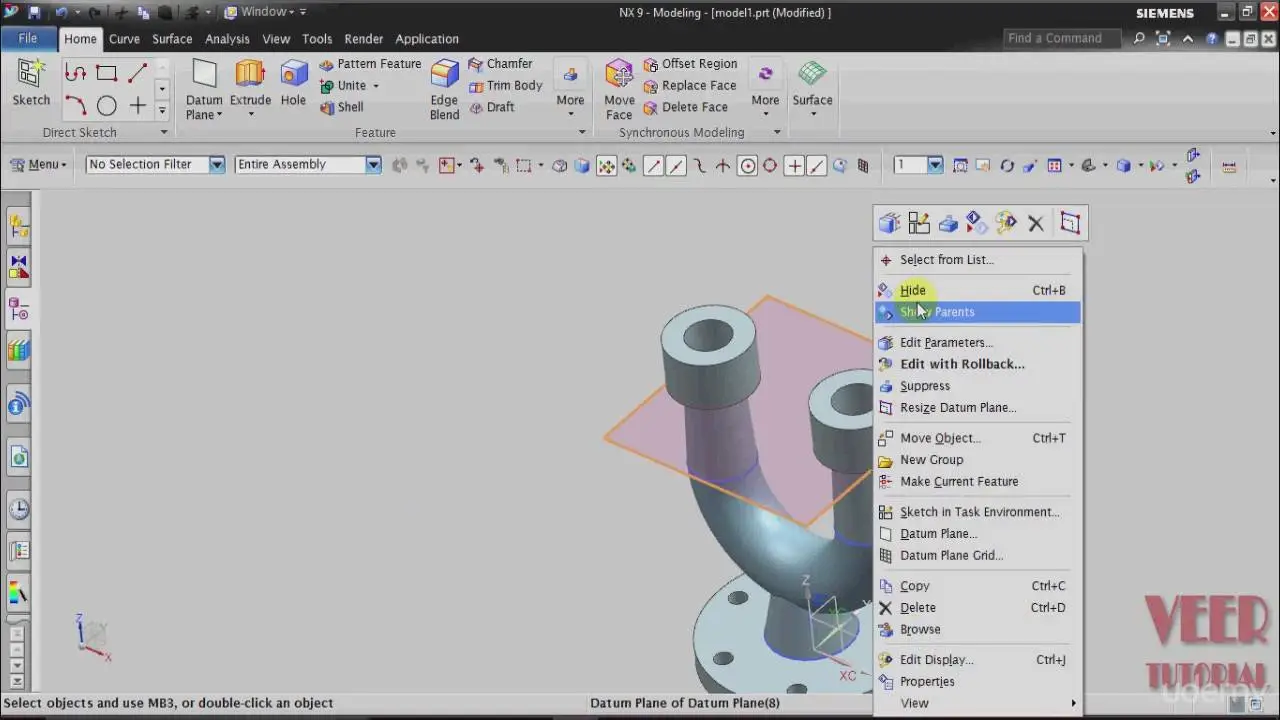
Task: Open the File menu tab
Action: 28,38
